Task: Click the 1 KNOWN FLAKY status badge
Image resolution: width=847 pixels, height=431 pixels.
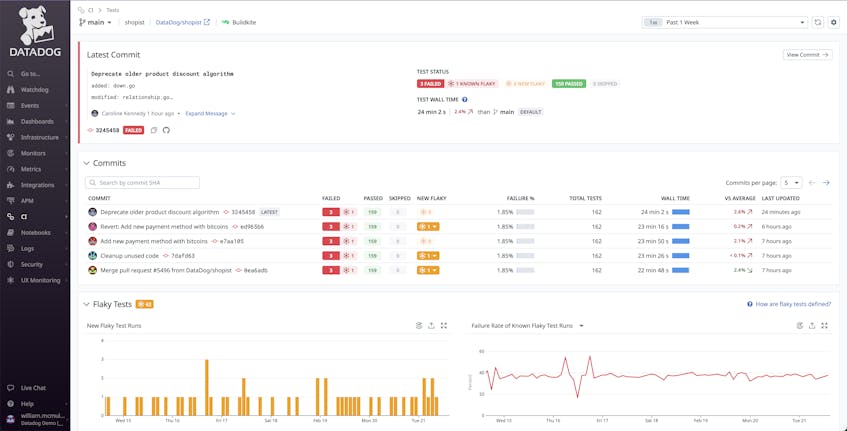Action: pos(472,84)
